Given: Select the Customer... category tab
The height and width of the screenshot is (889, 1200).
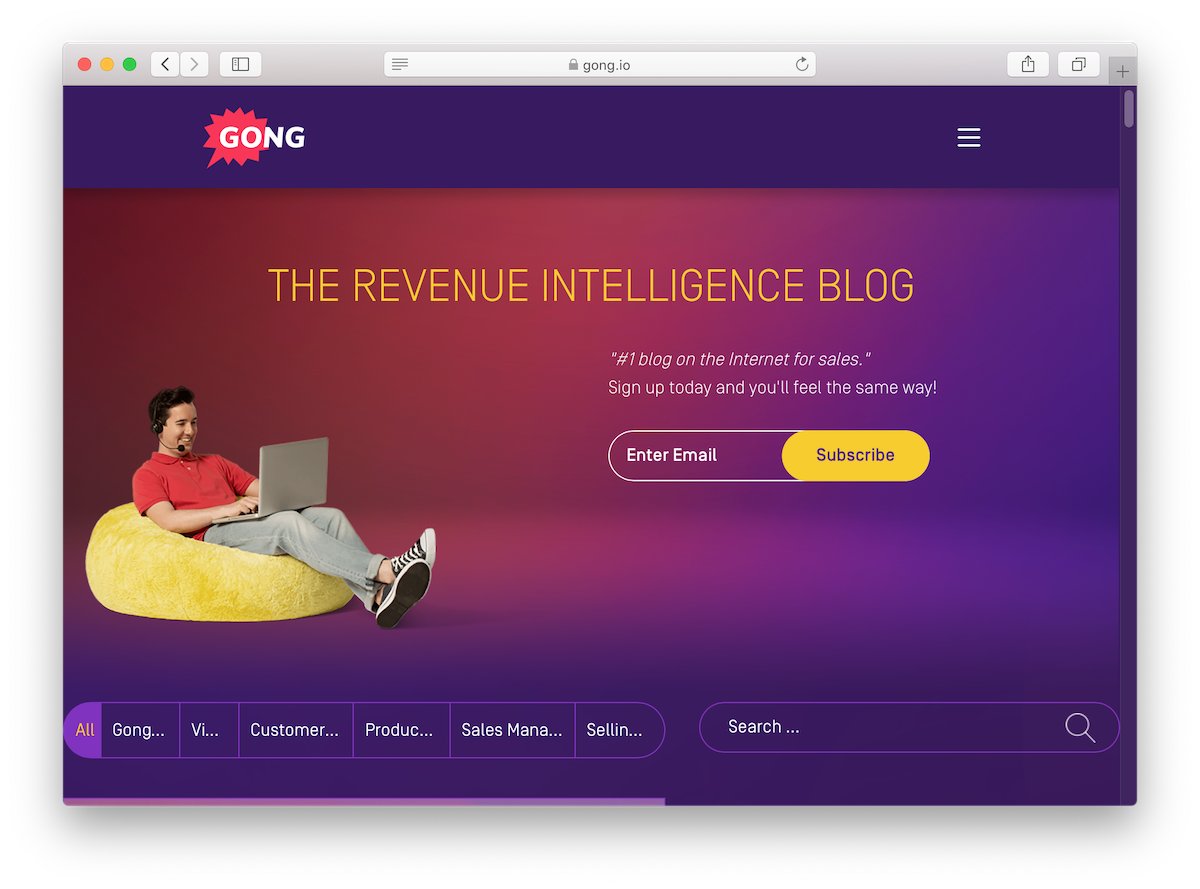Looking at the screenshot, I should click(x=295, y=730).
